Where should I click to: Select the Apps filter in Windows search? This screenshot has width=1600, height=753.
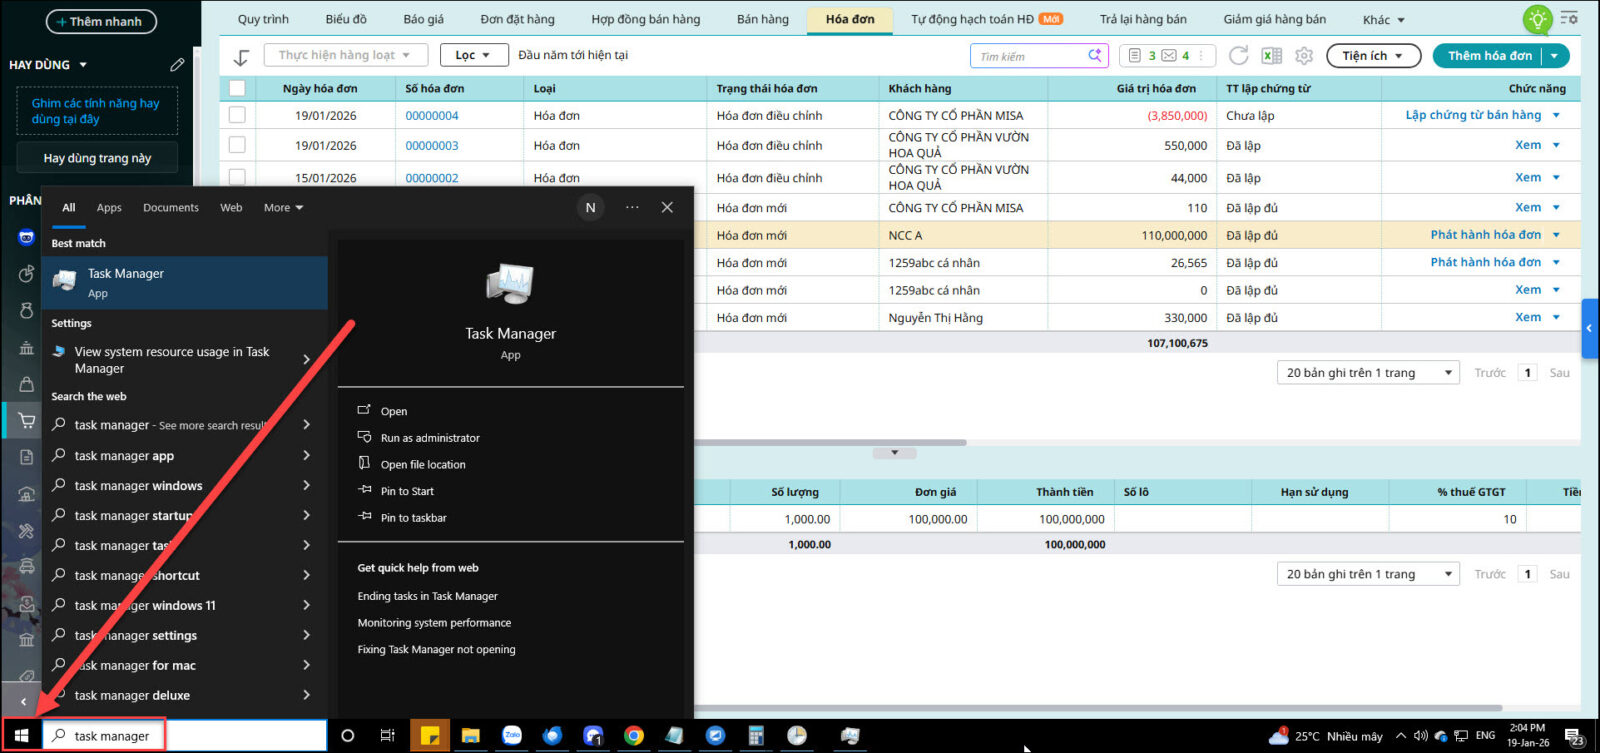(109, 208)
